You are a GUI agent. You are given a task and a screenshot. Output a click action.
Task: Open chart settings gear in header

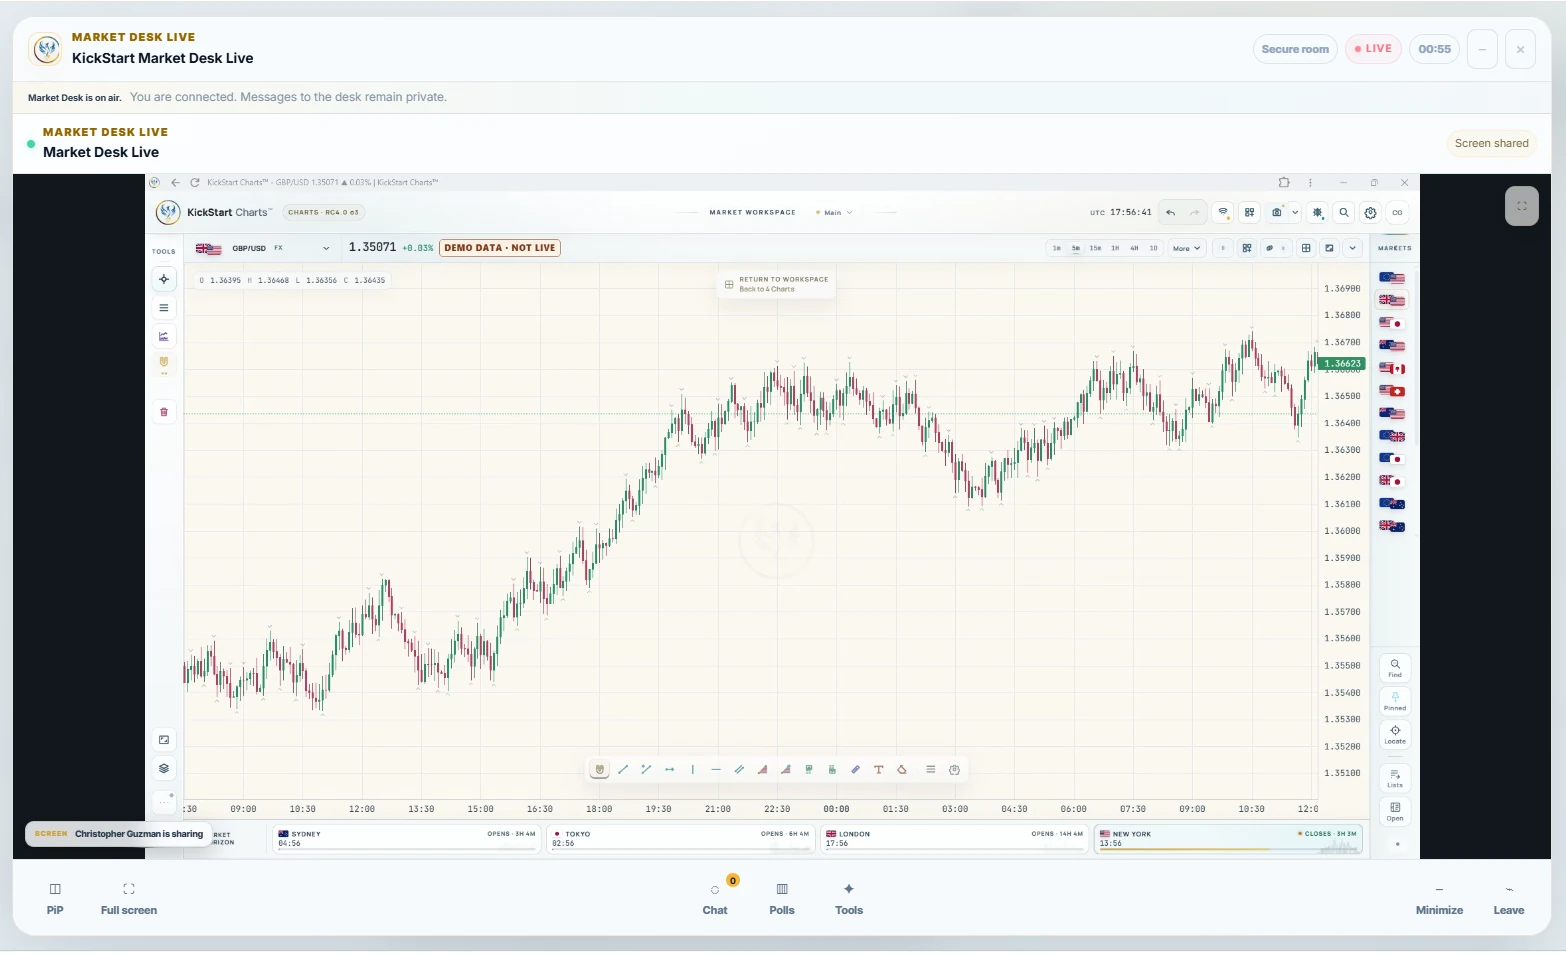(1371, 213)
